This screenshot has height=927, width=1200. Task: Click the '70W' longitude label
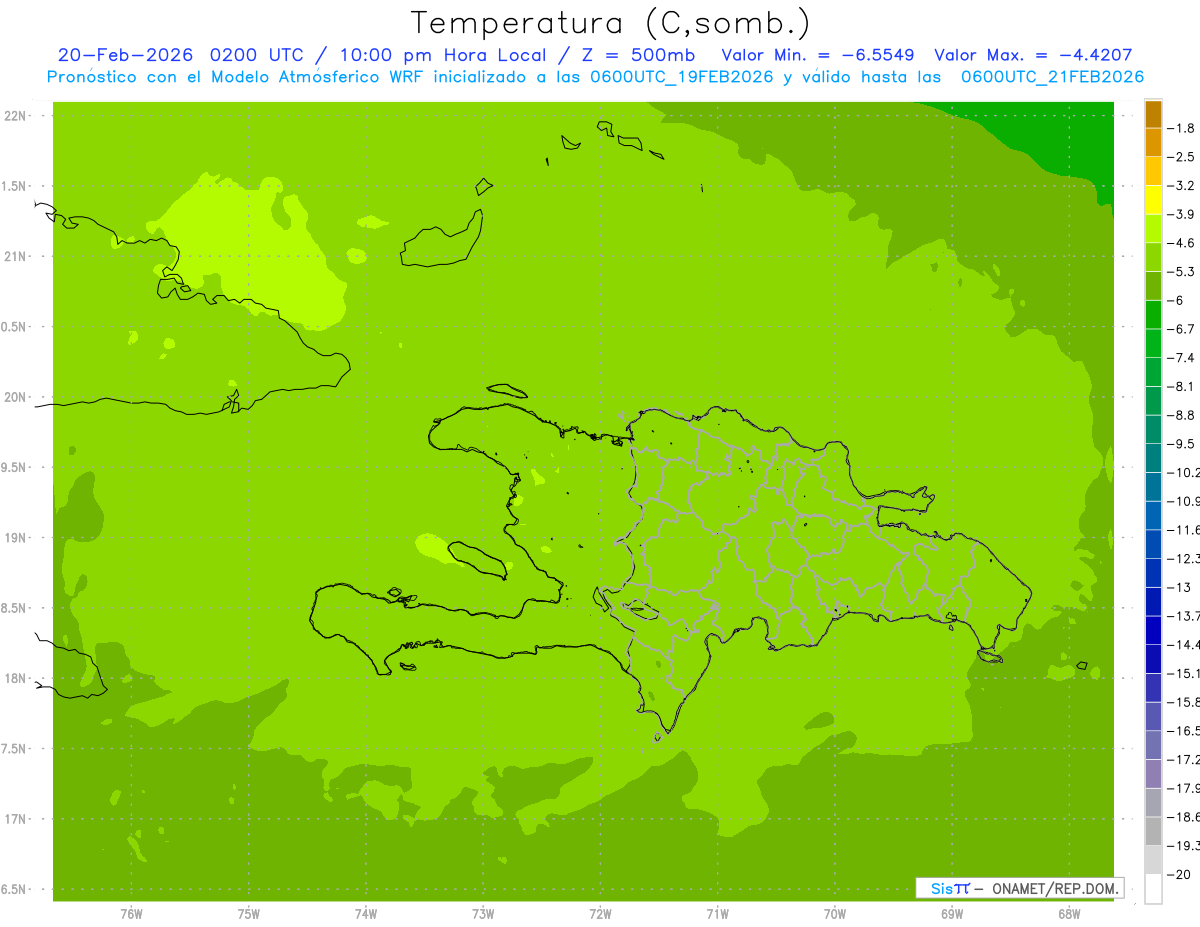point(835,913)
